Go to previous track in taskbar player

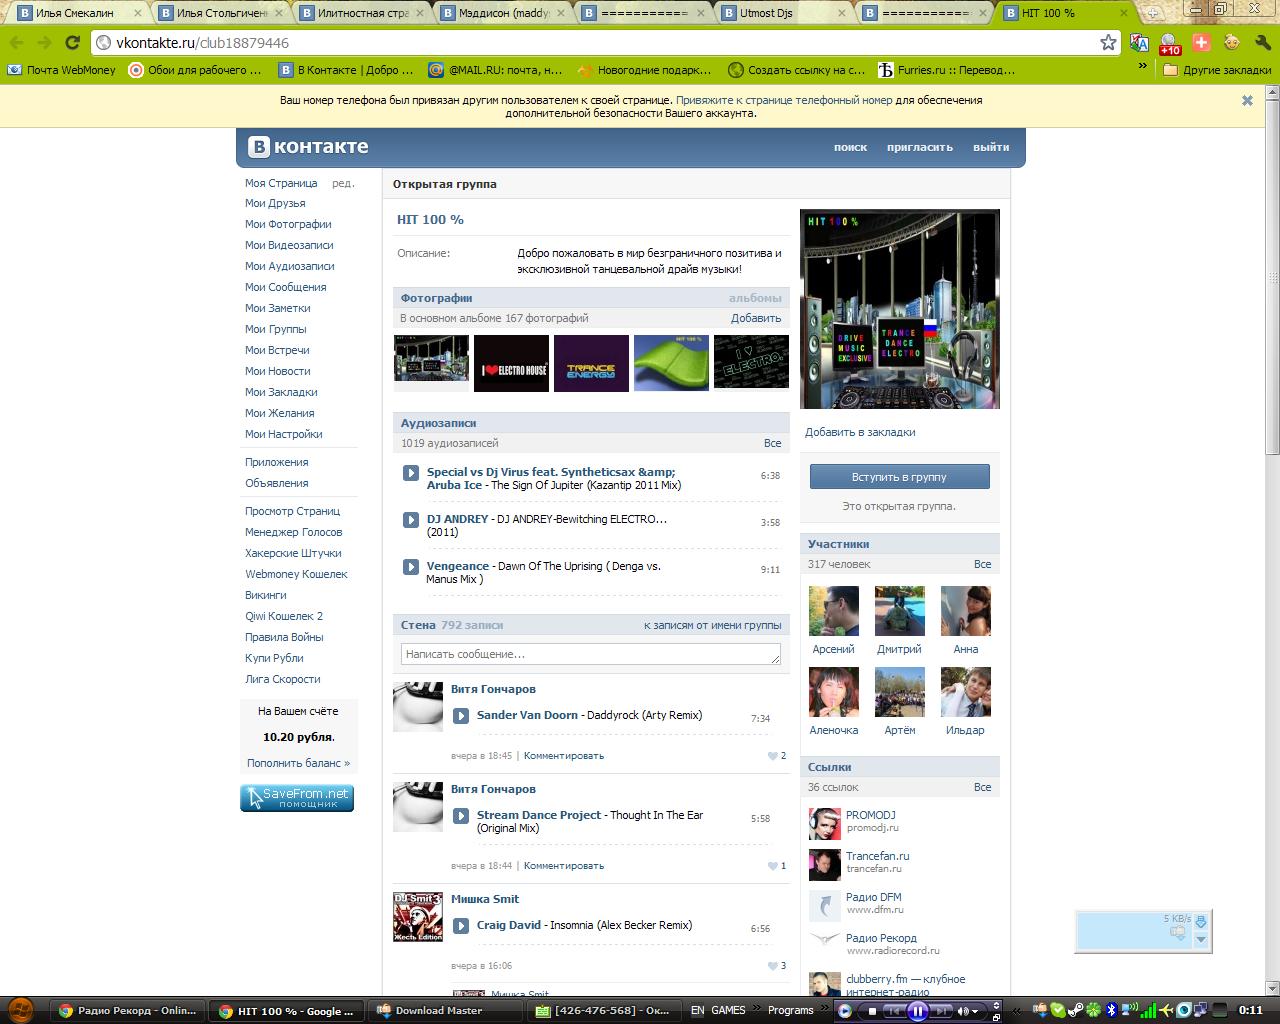point(894,1011)
